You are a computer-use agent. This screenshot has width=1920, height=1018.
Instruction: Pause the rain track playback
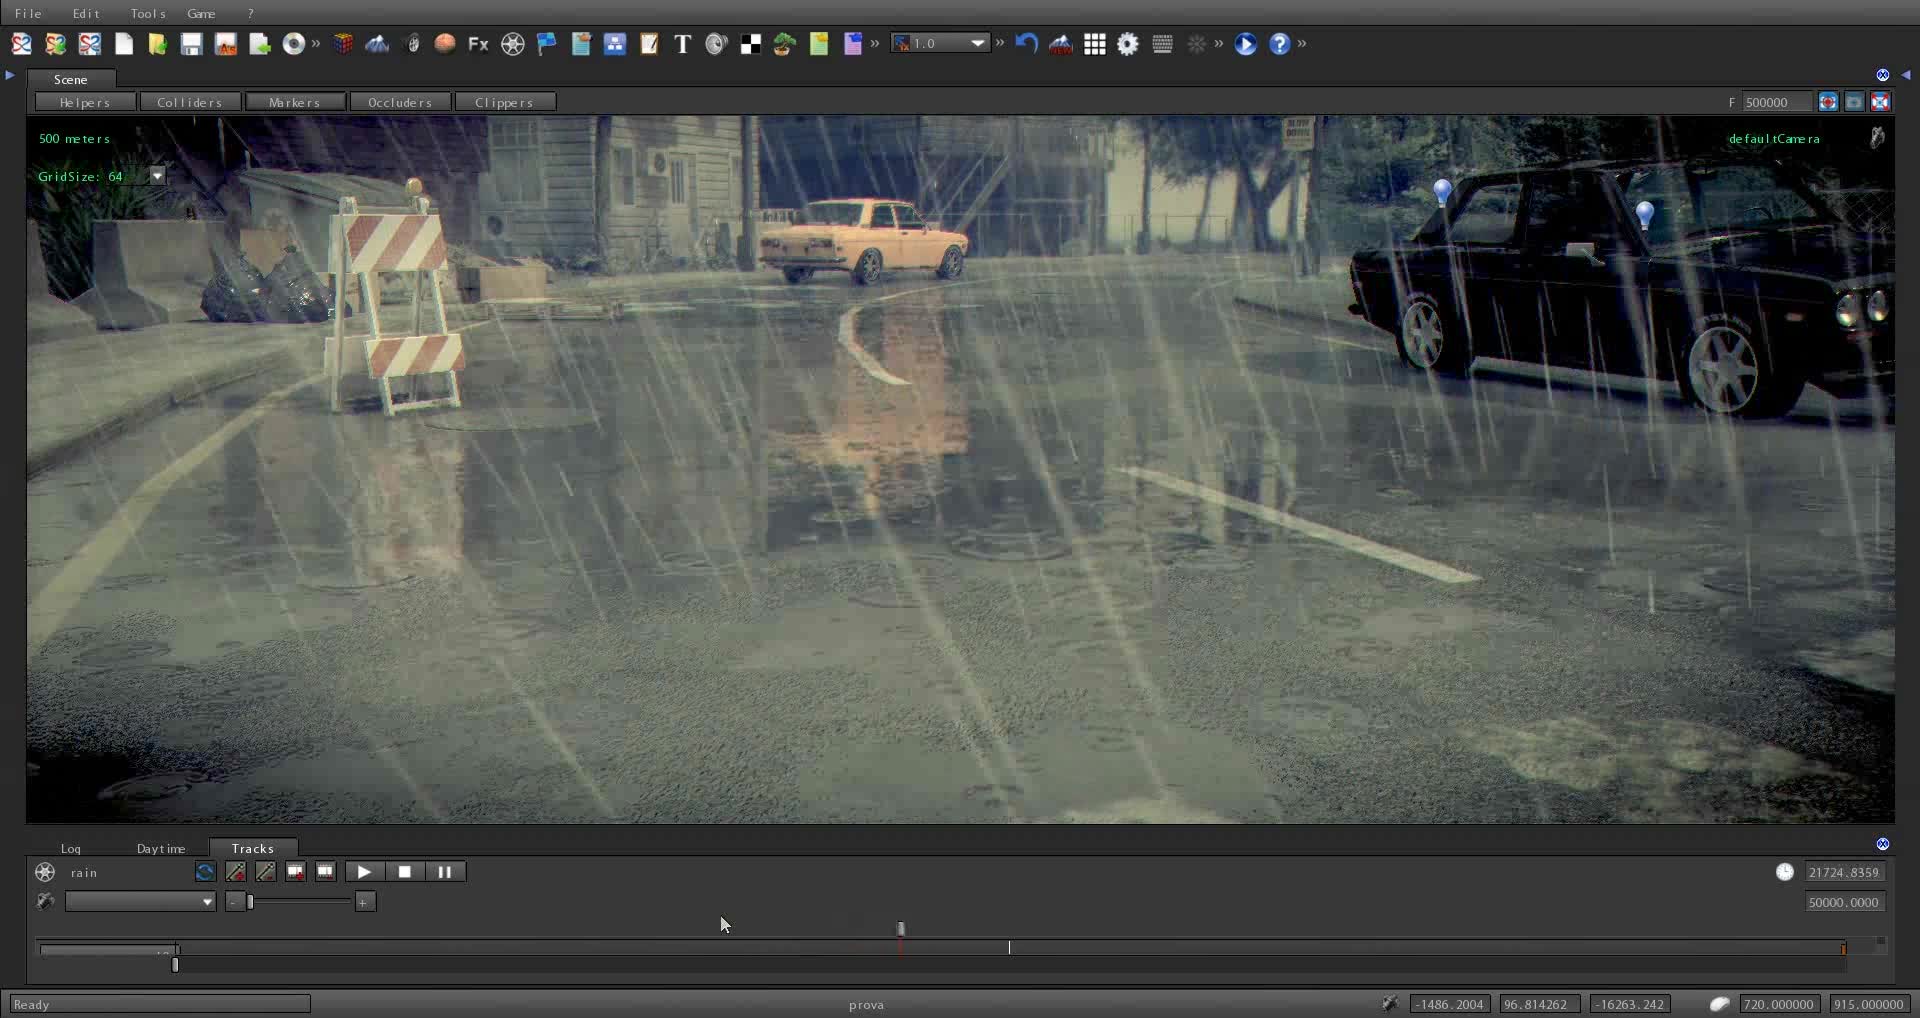pos(444,872)
